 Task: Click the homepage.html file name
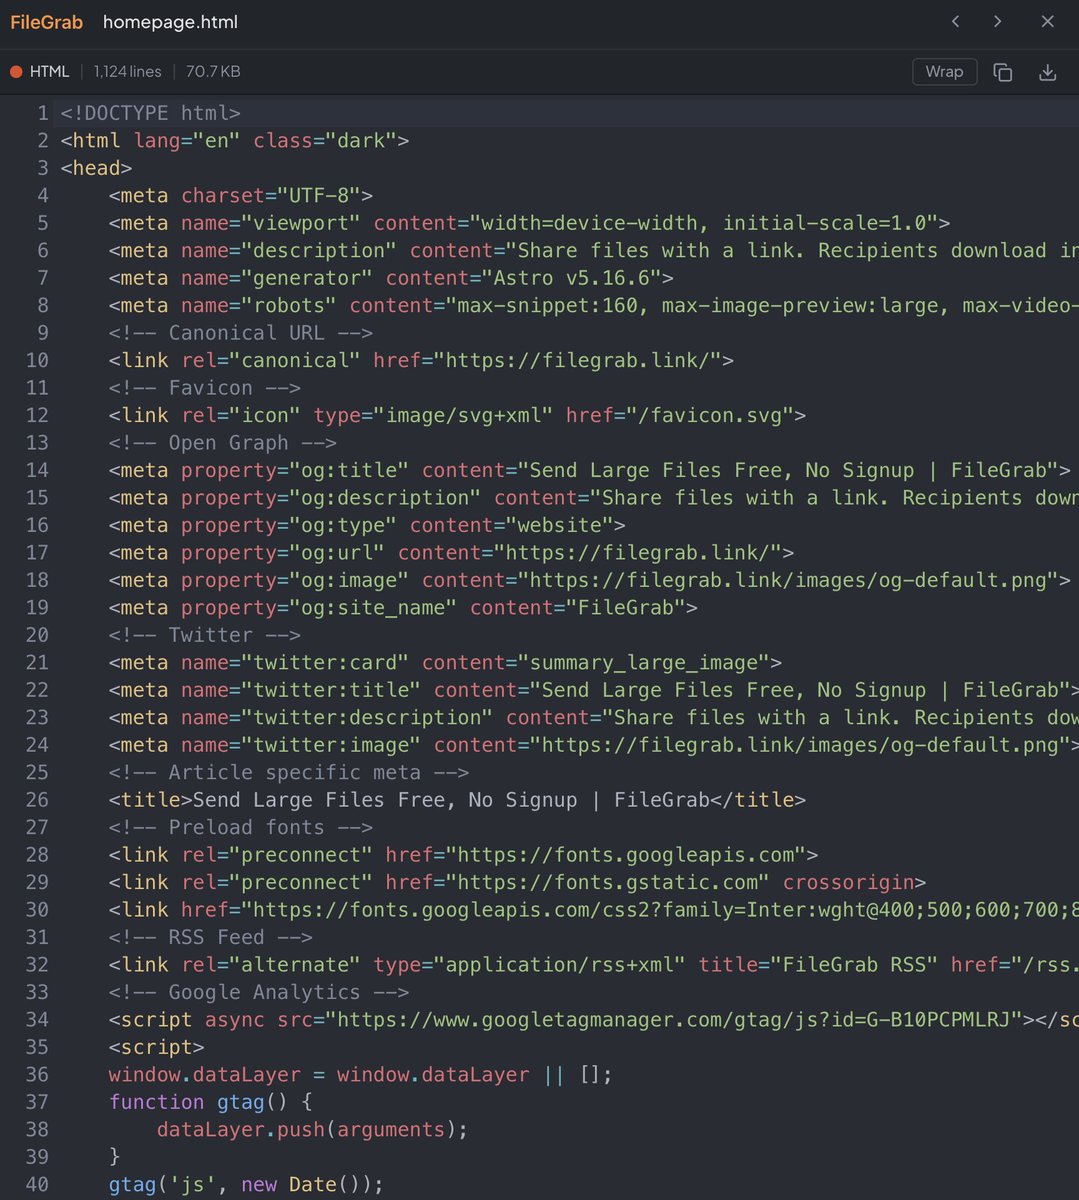[170, 22]
